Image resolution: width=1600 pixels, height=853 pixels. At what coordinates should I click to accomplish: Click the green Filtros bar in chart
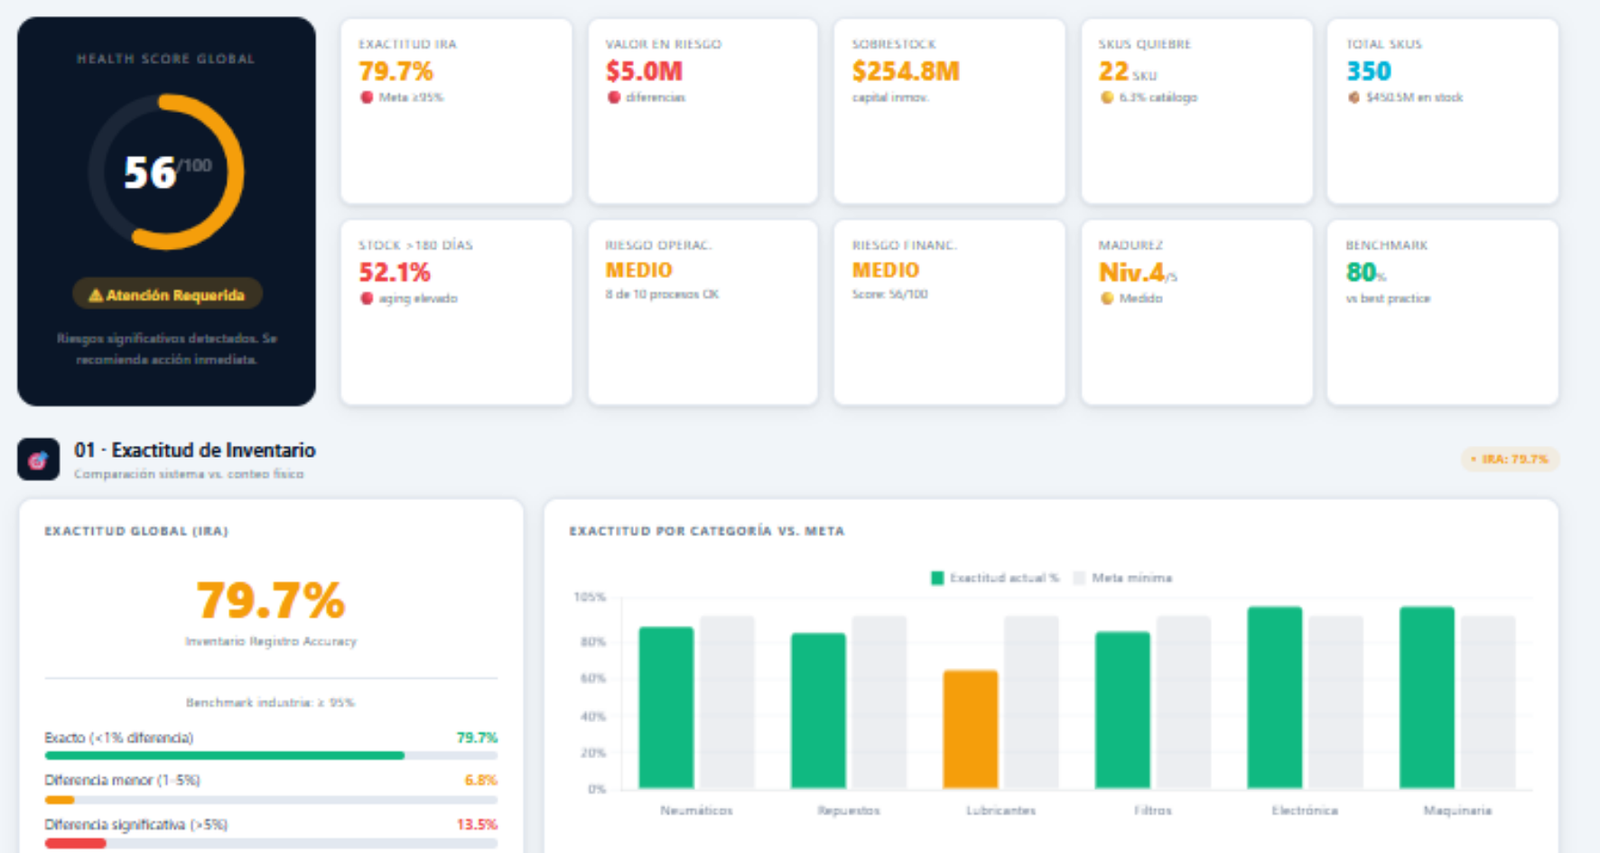pos(1123,710)
